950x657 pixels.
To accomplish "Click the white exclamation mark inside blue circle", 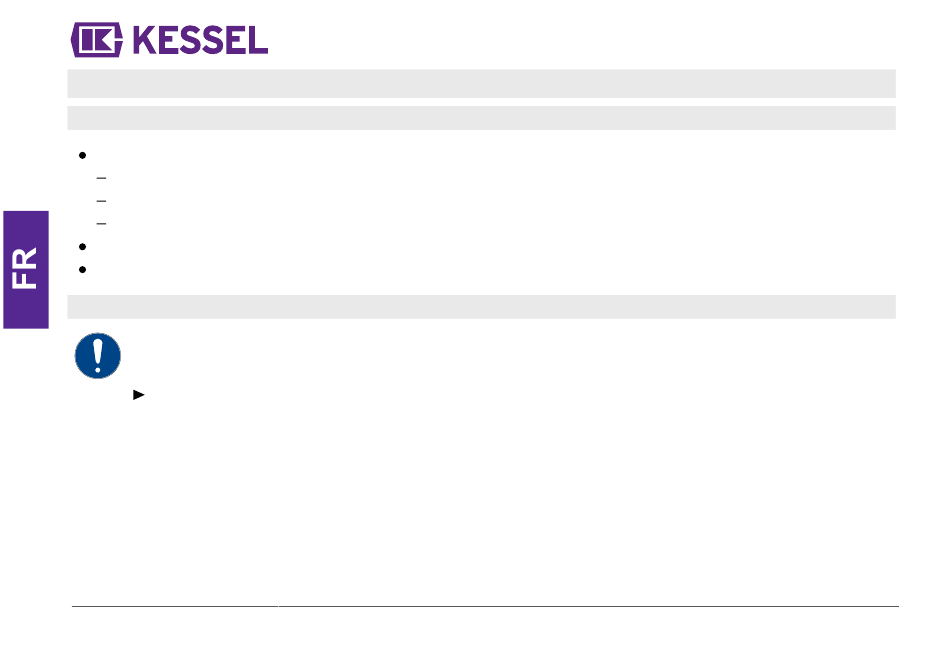I will 98,356.
